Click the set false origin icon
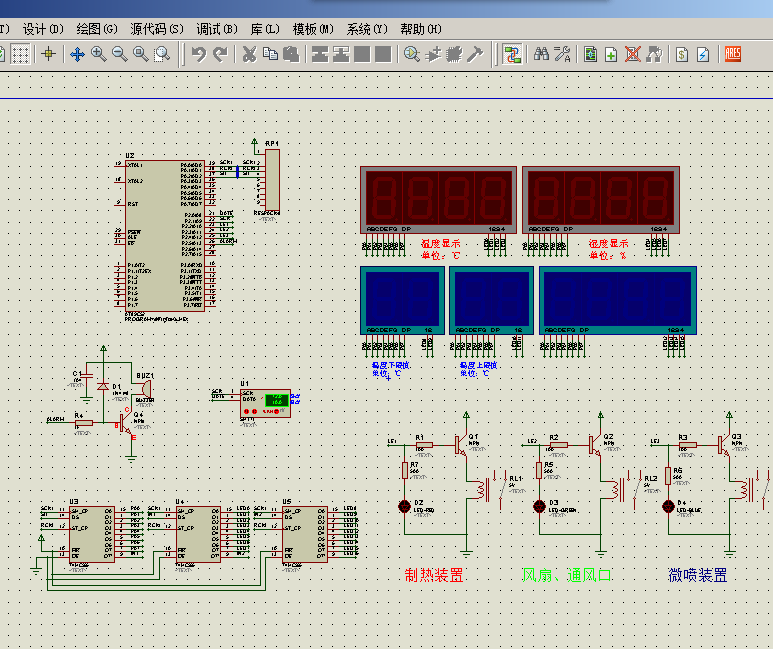This screenshot has width=773, height=649. [48, 54]
